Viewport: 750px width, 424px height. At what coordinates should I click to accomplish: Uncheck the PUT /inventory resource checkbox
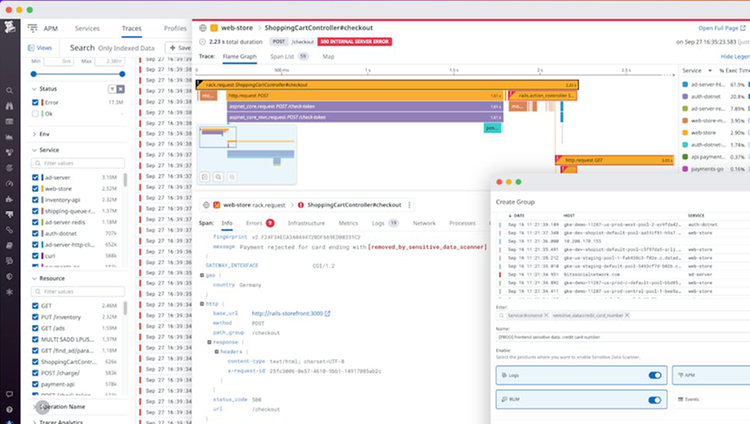[35, 317]
